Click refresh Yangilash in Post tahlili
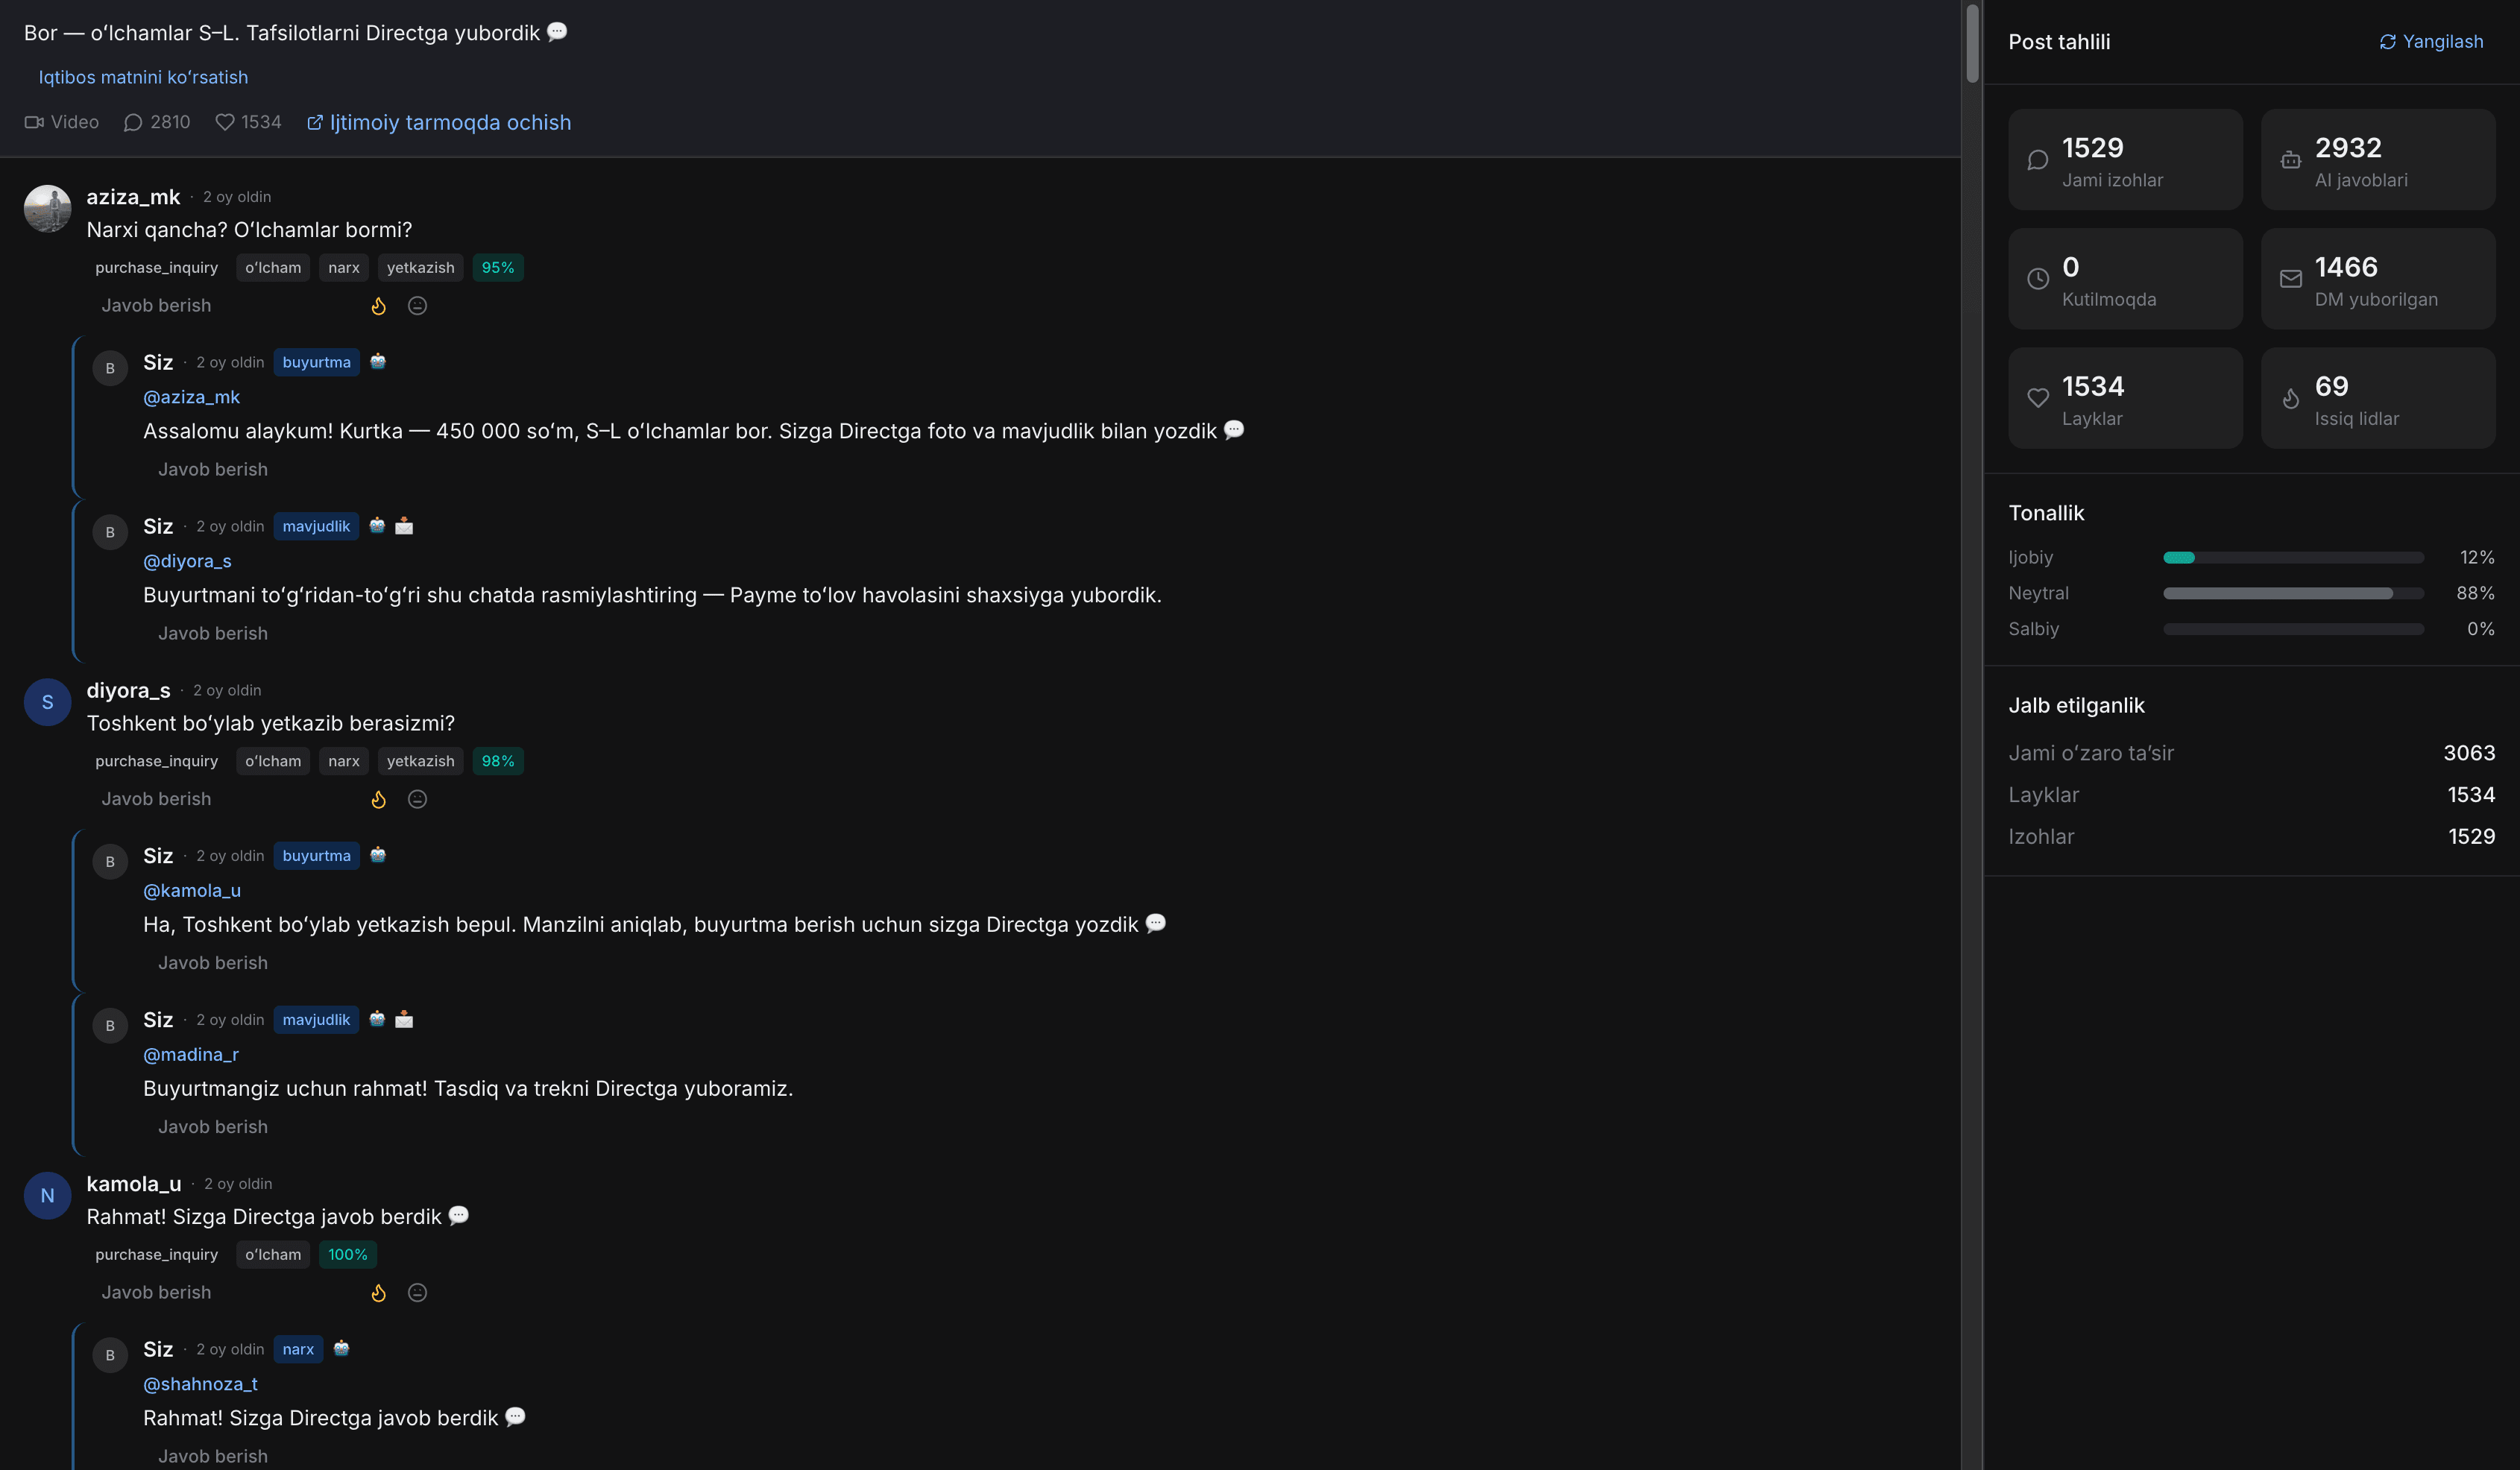Viewport: 2520px width, 1470px height. point(2431,42)
